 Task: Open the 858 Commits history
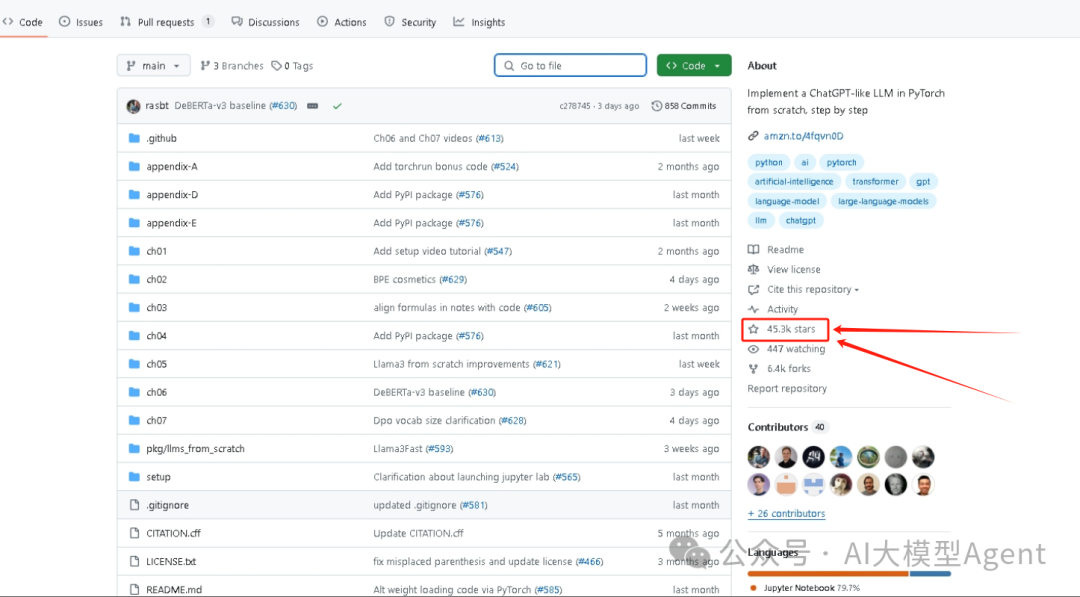tap(684, 106)
